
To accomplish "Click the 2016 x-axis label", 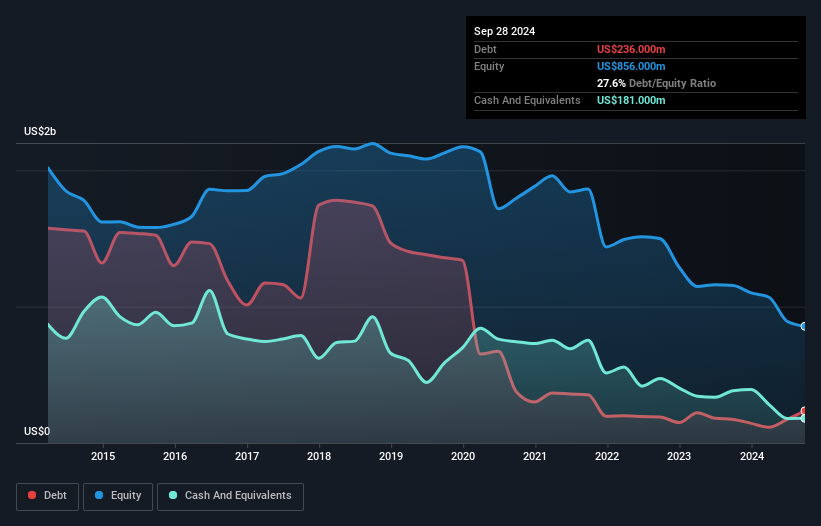I will point(175,456).
